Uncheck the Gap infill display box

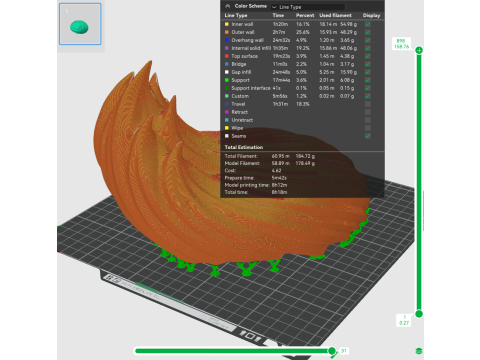pyautogui.click(x=368, y=72)
